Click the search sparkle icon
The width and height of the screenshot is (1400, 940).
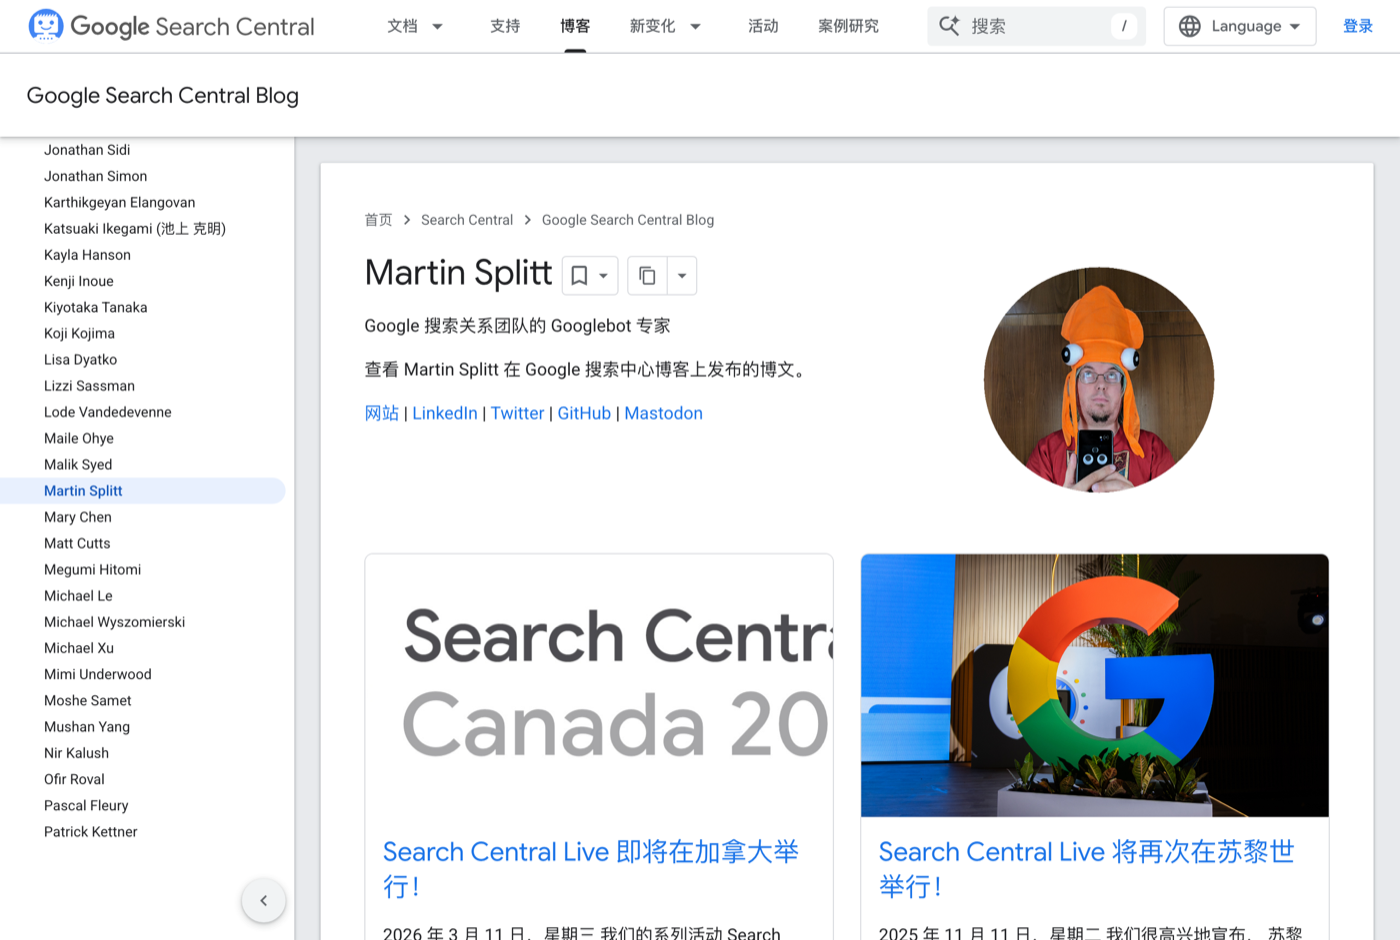point(949,26)
